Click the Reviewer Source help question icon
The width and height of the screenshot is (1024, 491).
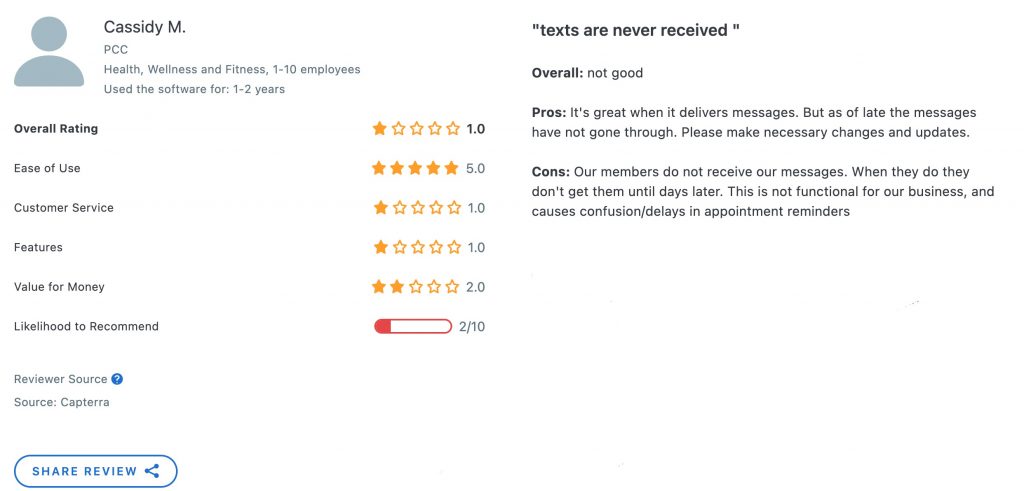coord(117,379)
